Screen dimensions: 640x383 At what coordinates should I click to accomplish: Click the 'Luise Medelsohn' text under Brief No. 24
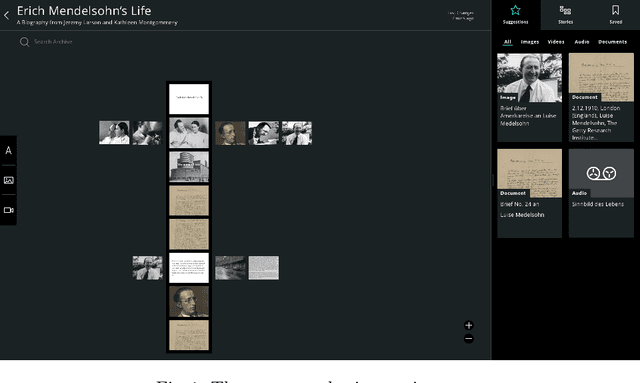click(x=522, y=215)
